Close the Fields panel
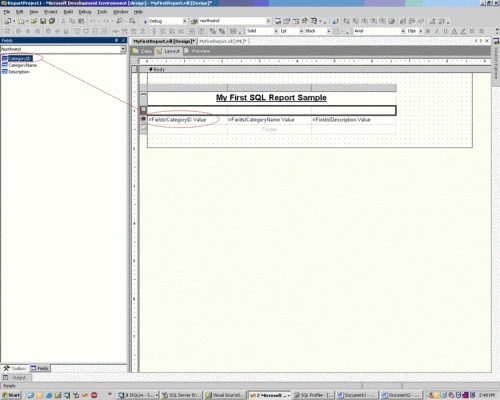Viewport: 500px width, 400px height. (123, 40)
